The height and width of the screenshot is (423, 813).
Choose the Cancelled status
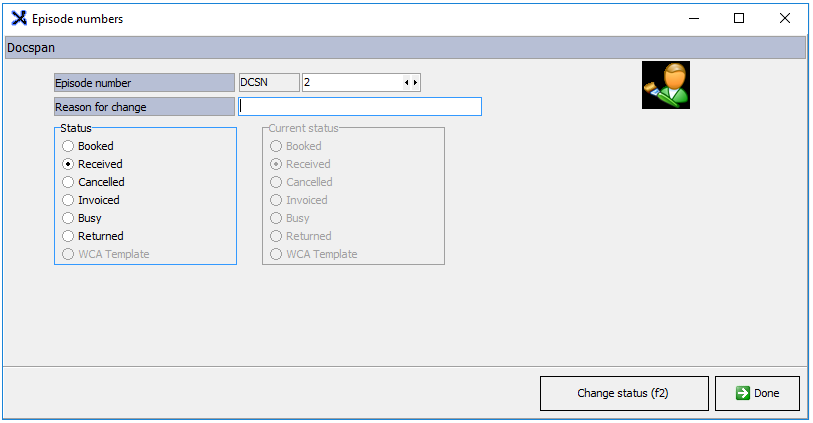pos(69,182)
